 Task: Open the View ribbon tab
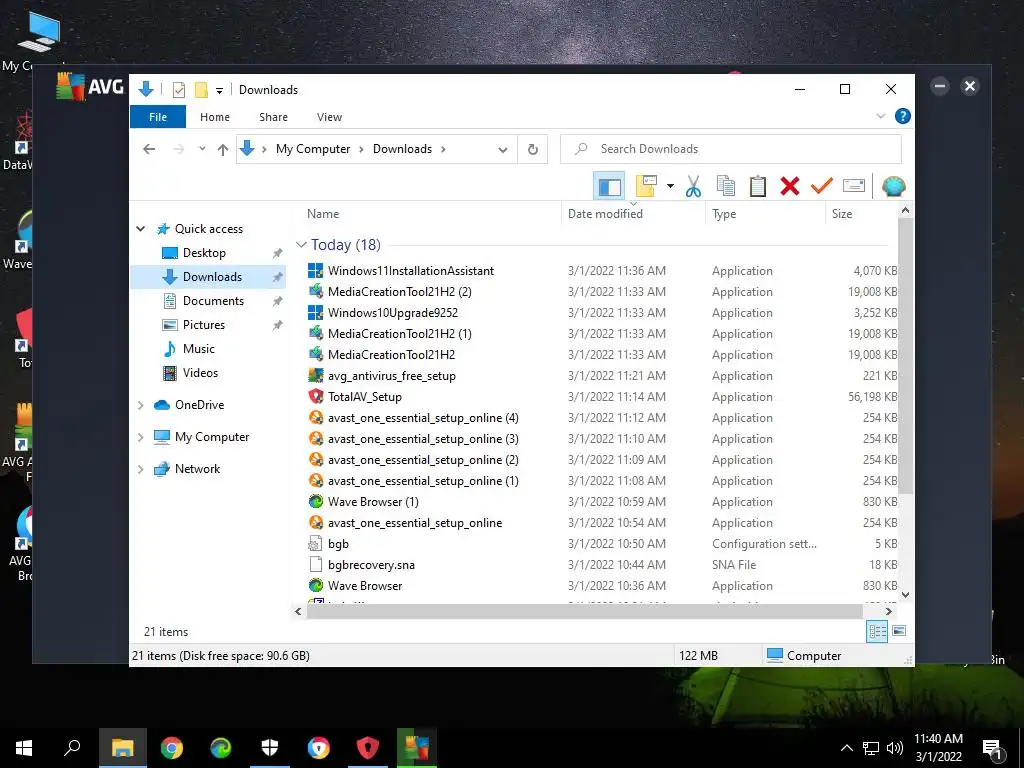(329, 117)
